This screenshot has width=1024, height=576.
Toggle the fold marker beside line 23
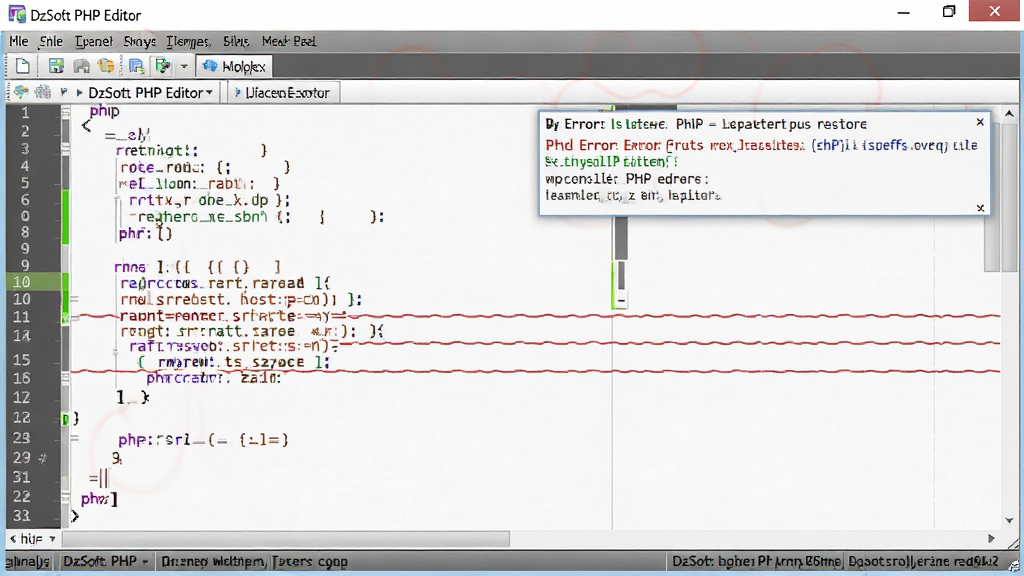[74, 438]
